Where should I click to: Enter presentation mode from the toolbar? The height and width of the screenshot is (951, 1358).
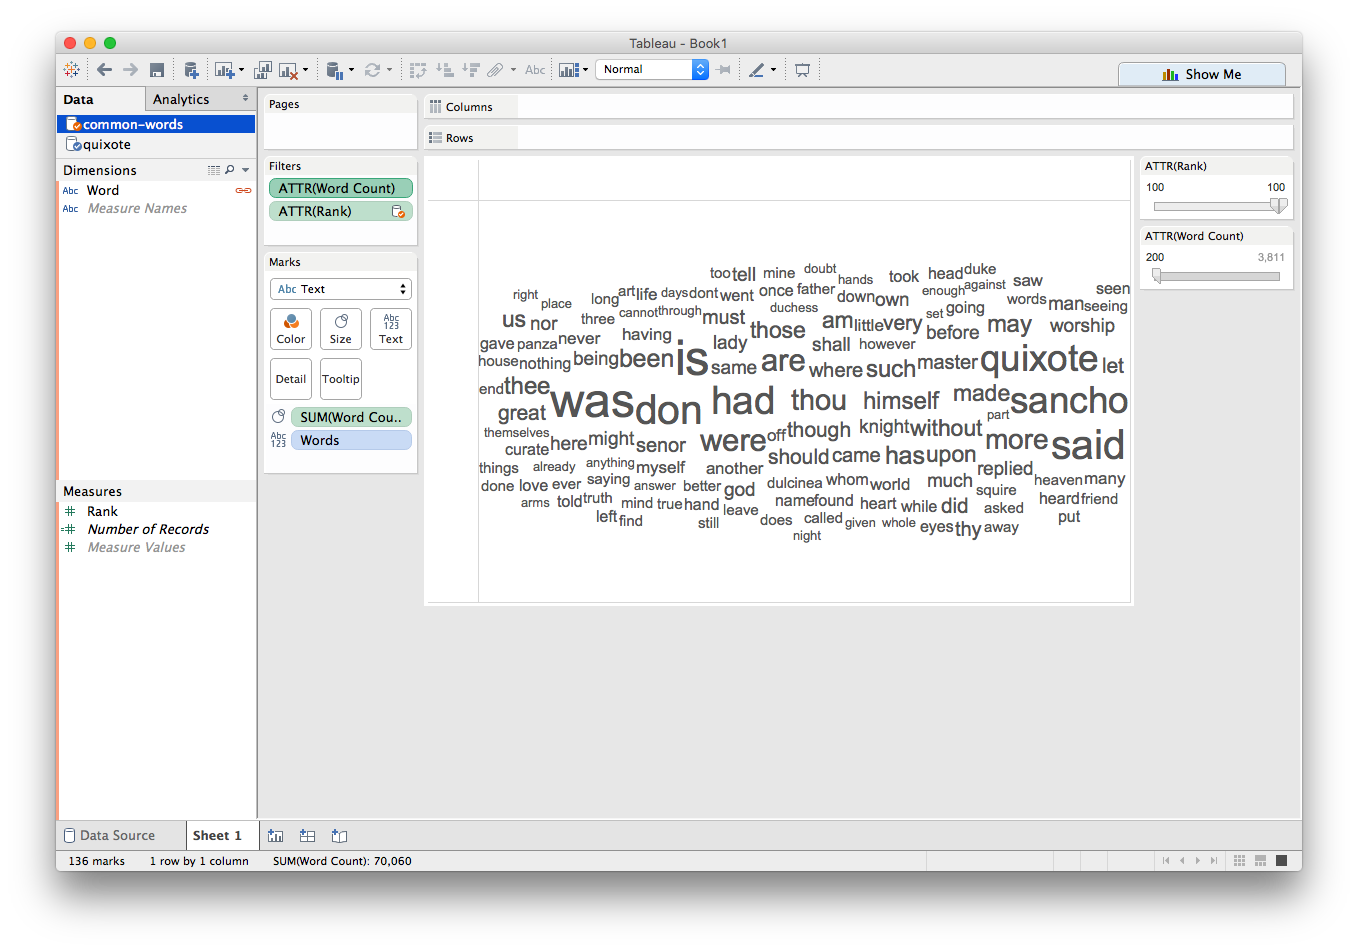coord(802,70)
